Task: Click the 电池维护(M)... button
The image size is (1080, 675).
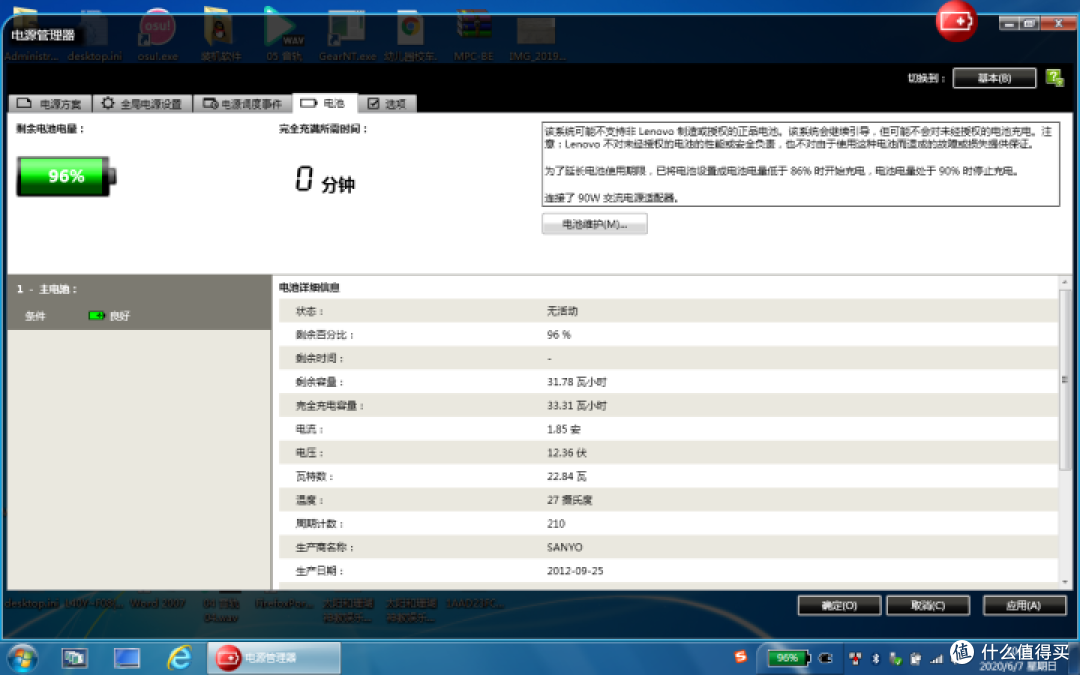Action: [594, 224]
